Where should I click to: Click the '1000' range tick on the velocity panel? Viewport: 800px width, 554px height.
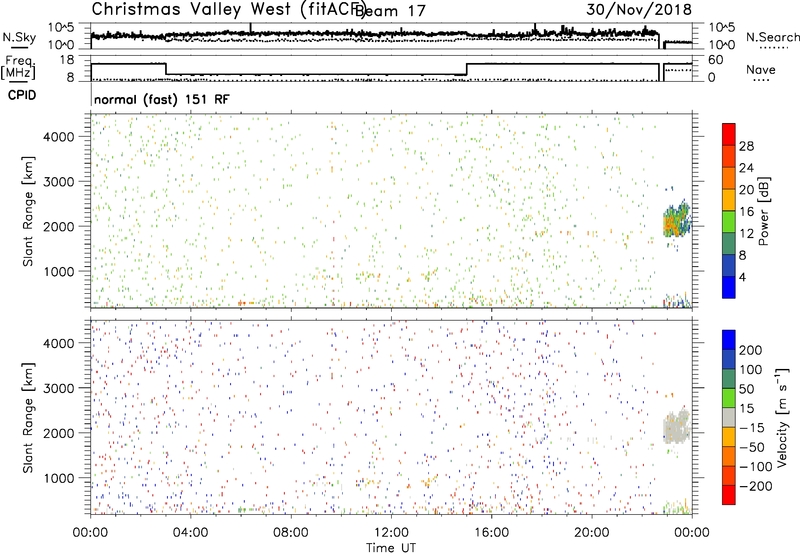pos(59,478)
